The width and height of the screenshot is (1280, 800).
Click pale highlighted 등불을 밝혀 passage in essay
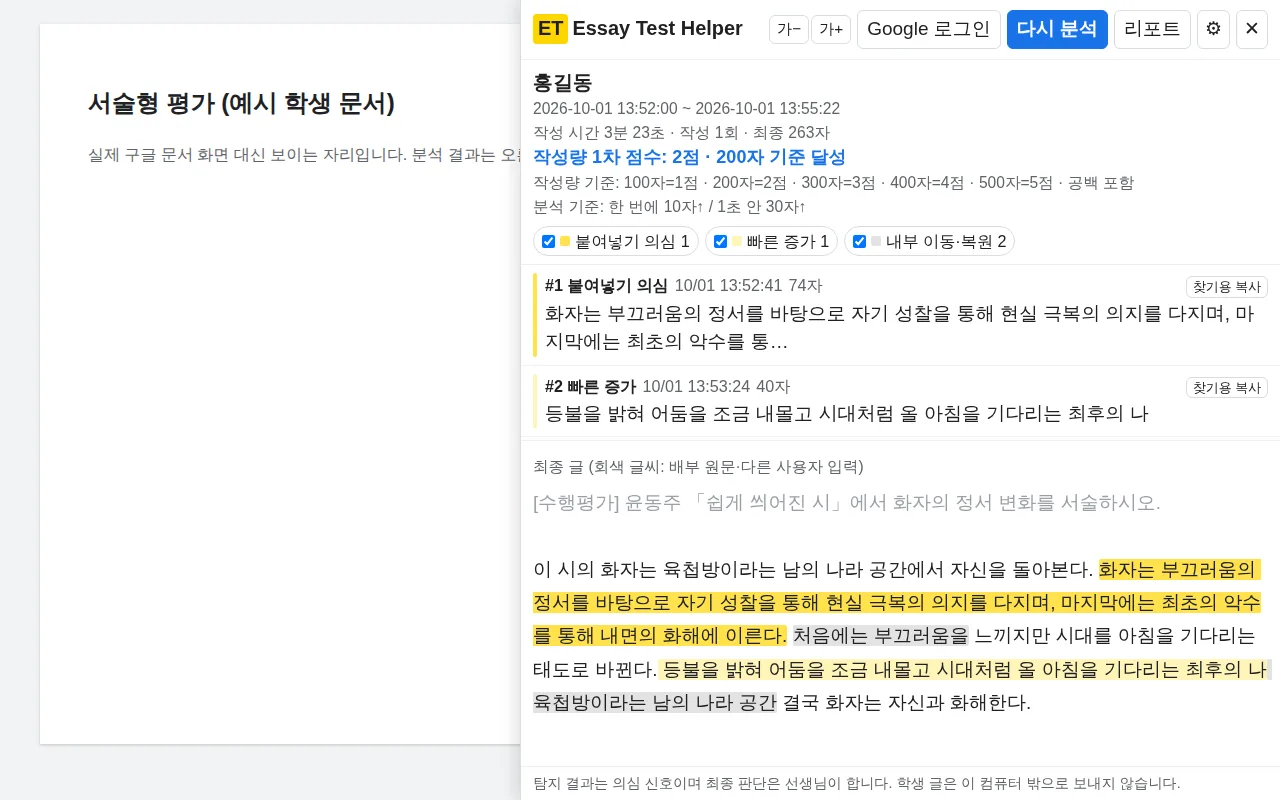click(x=965, y=669)
